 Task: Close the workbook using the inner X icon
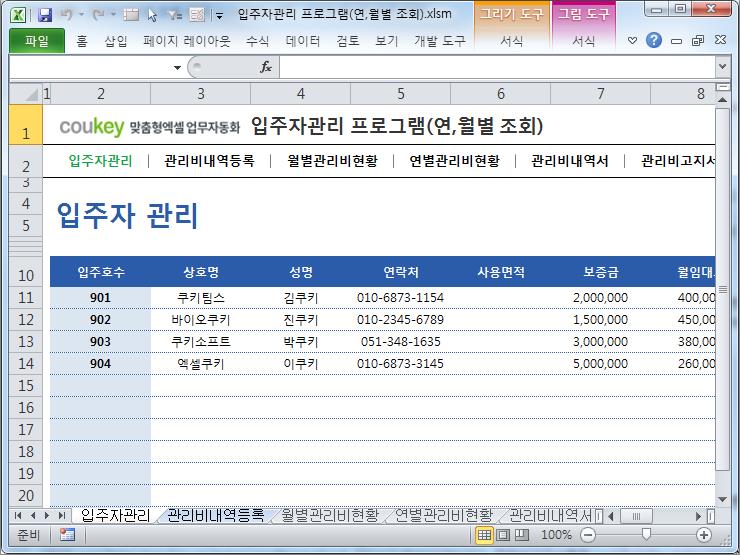click(x=720, y=40)
